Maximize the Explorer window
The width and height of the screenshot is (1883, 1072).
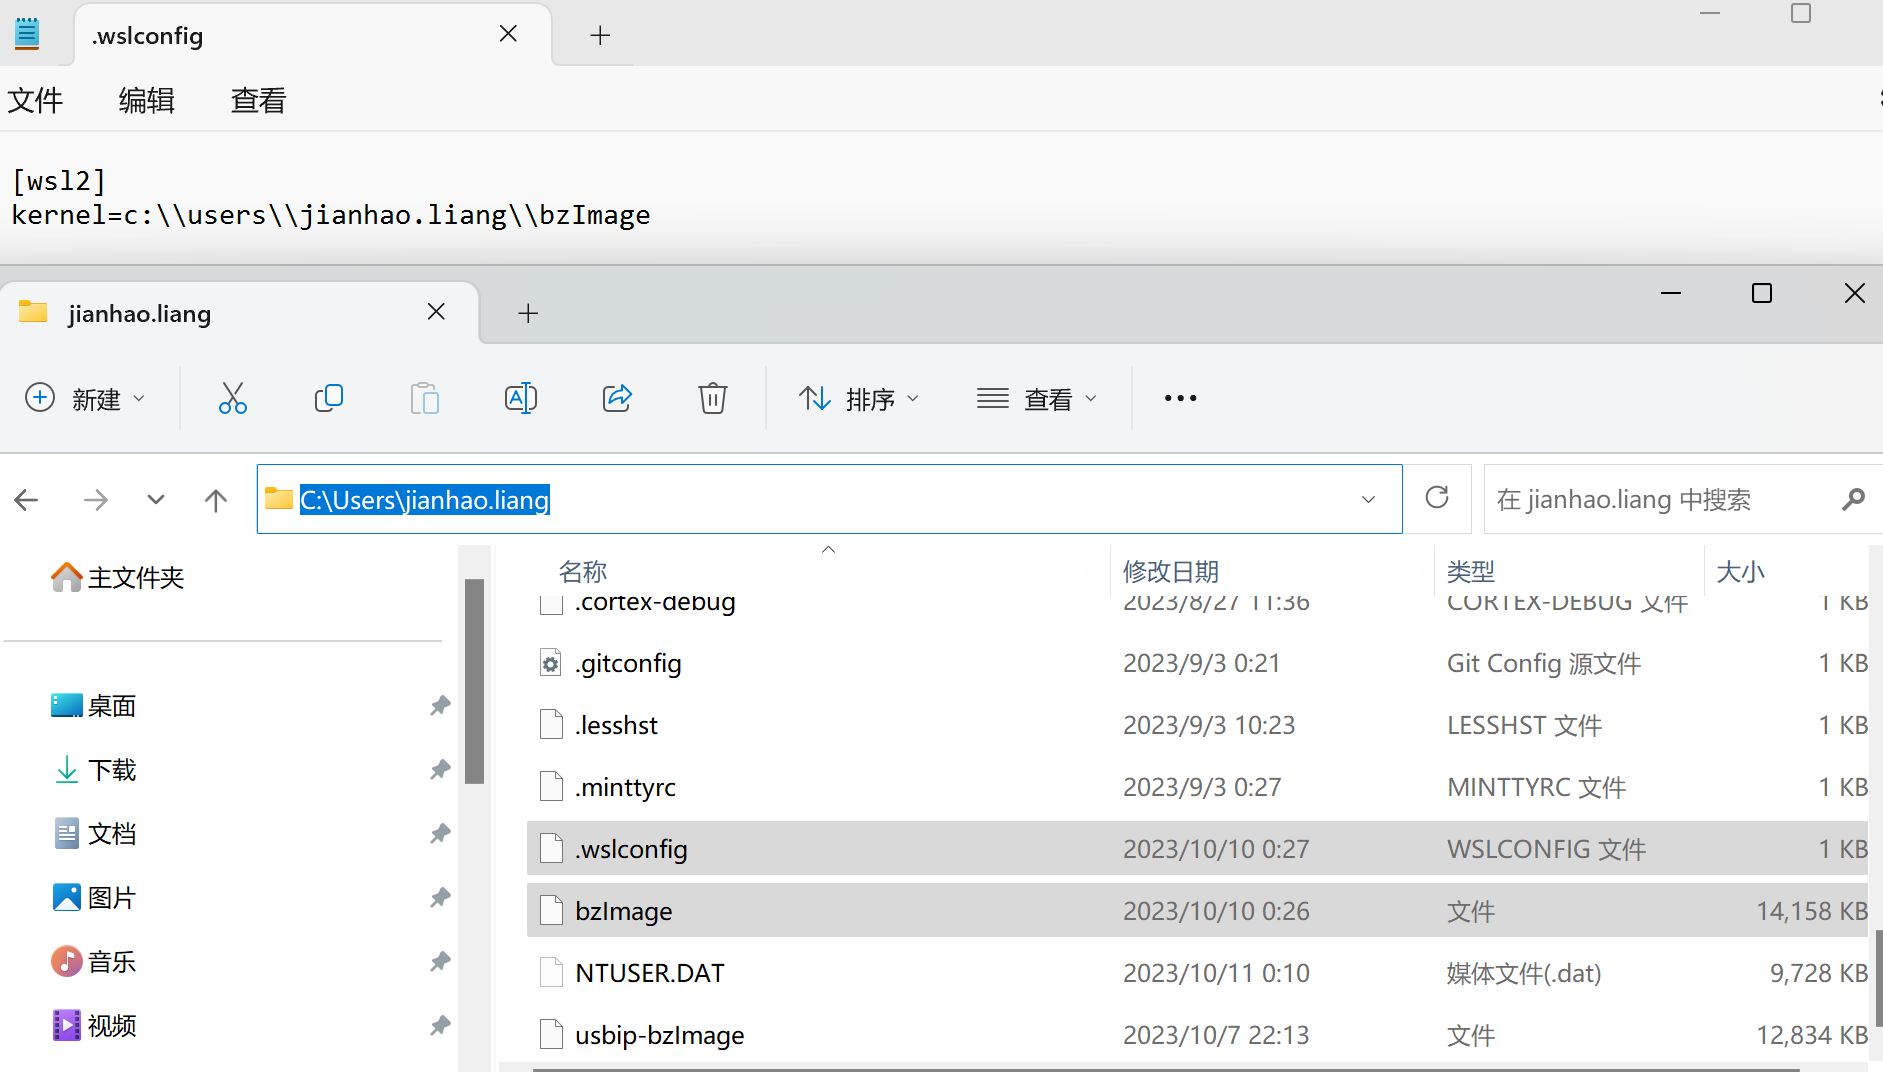[1762, 293]
